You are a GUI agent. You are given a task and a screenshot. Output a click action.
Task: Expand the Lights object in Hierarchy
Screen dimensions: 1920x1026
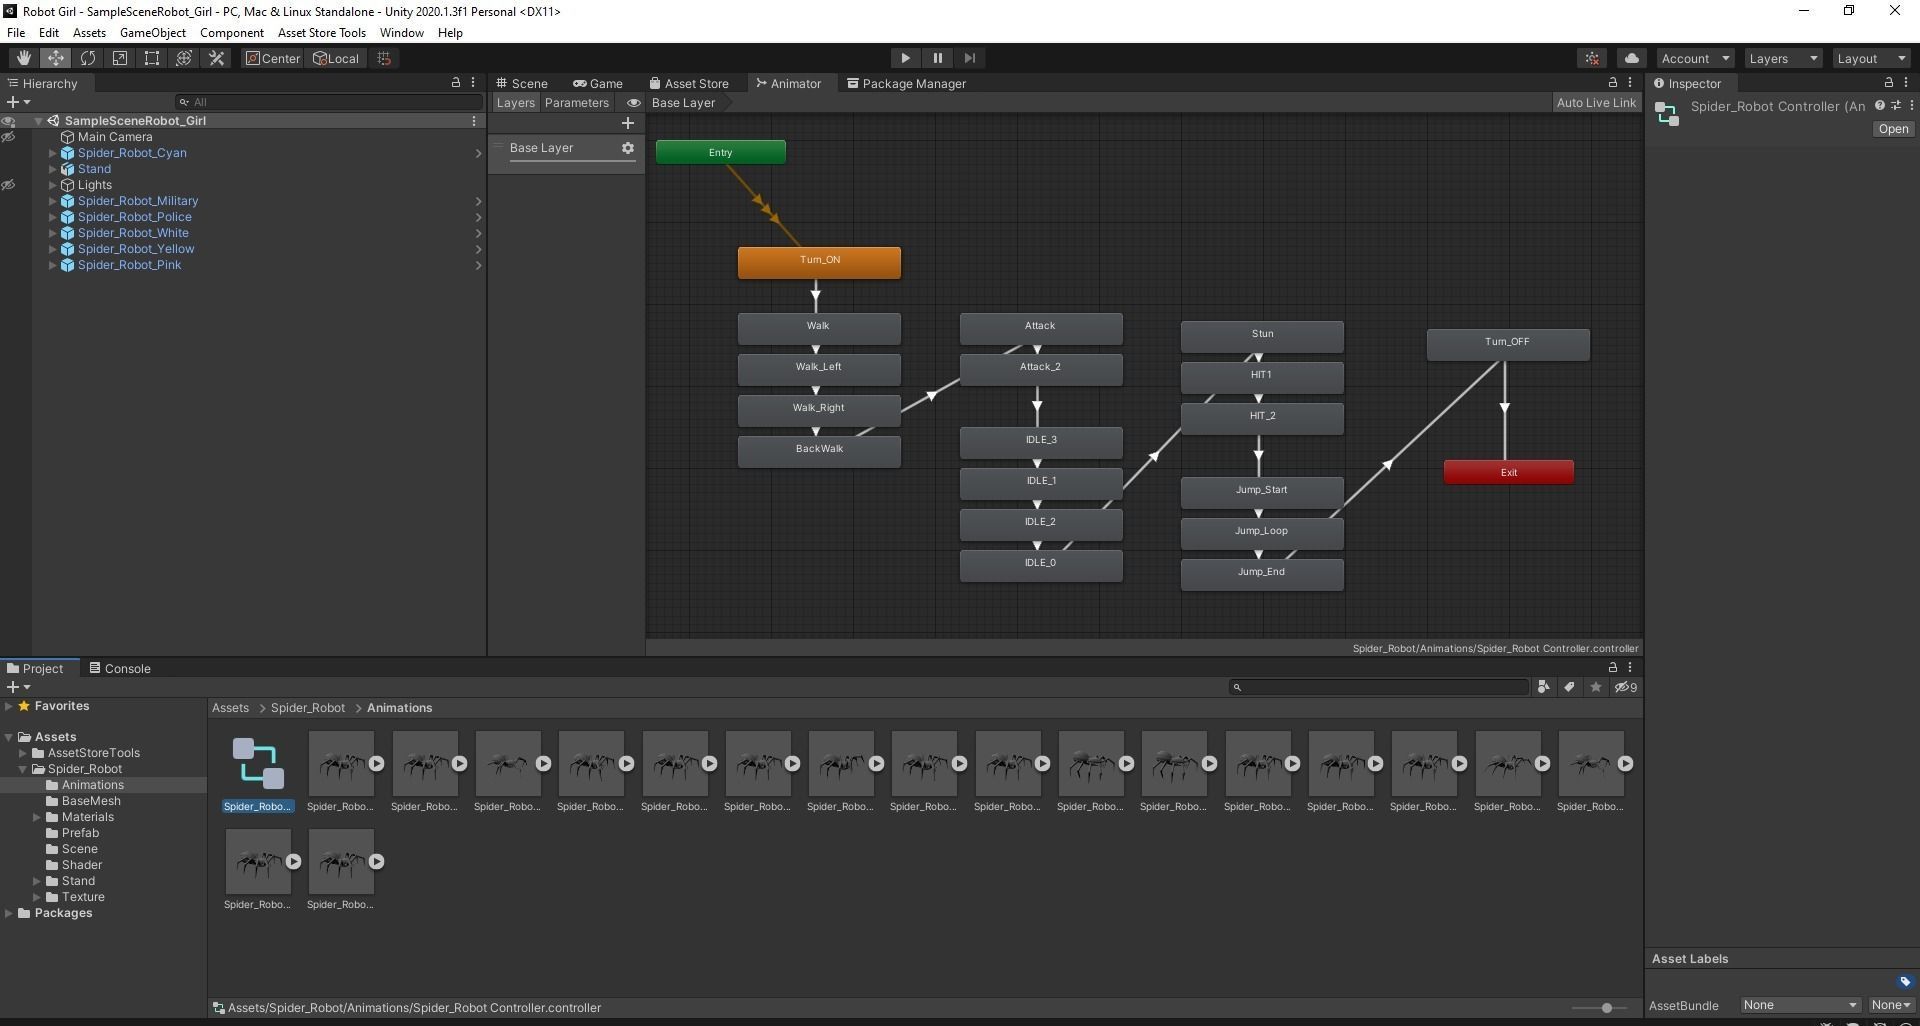[x=53, y=185]
